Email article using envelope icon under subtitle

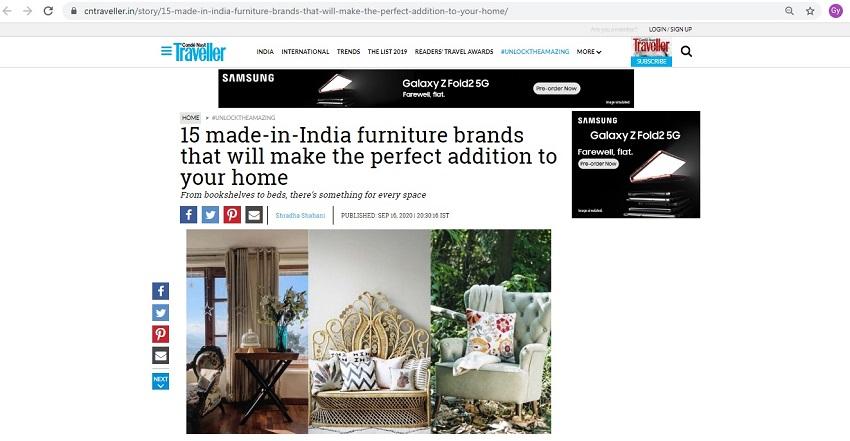254,215
